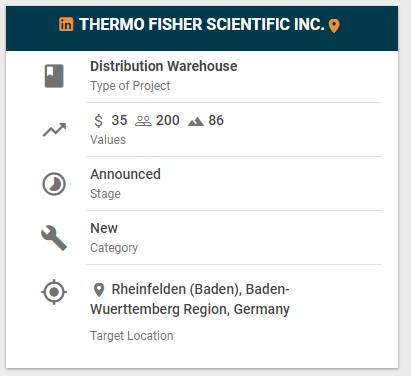
Task: Click the 35 investment value
Action: (119, 120)
